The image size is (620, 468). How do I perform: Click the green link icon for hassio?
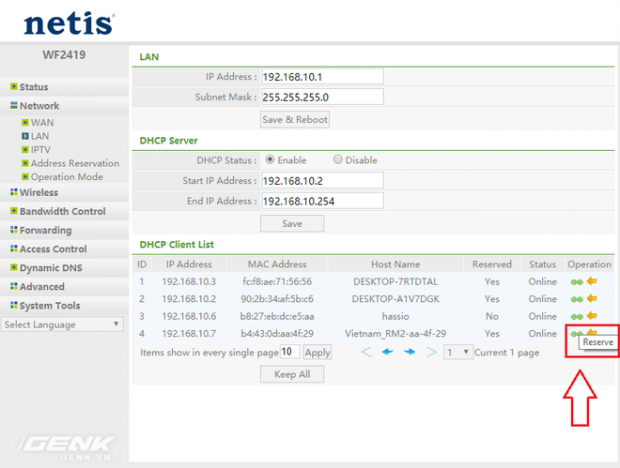point(577,317)
